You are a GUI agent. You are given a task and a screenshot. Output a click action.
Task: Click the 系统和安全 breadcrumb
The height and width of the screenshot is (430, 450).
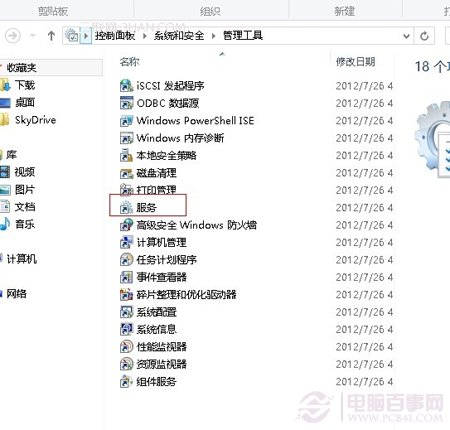179,35
